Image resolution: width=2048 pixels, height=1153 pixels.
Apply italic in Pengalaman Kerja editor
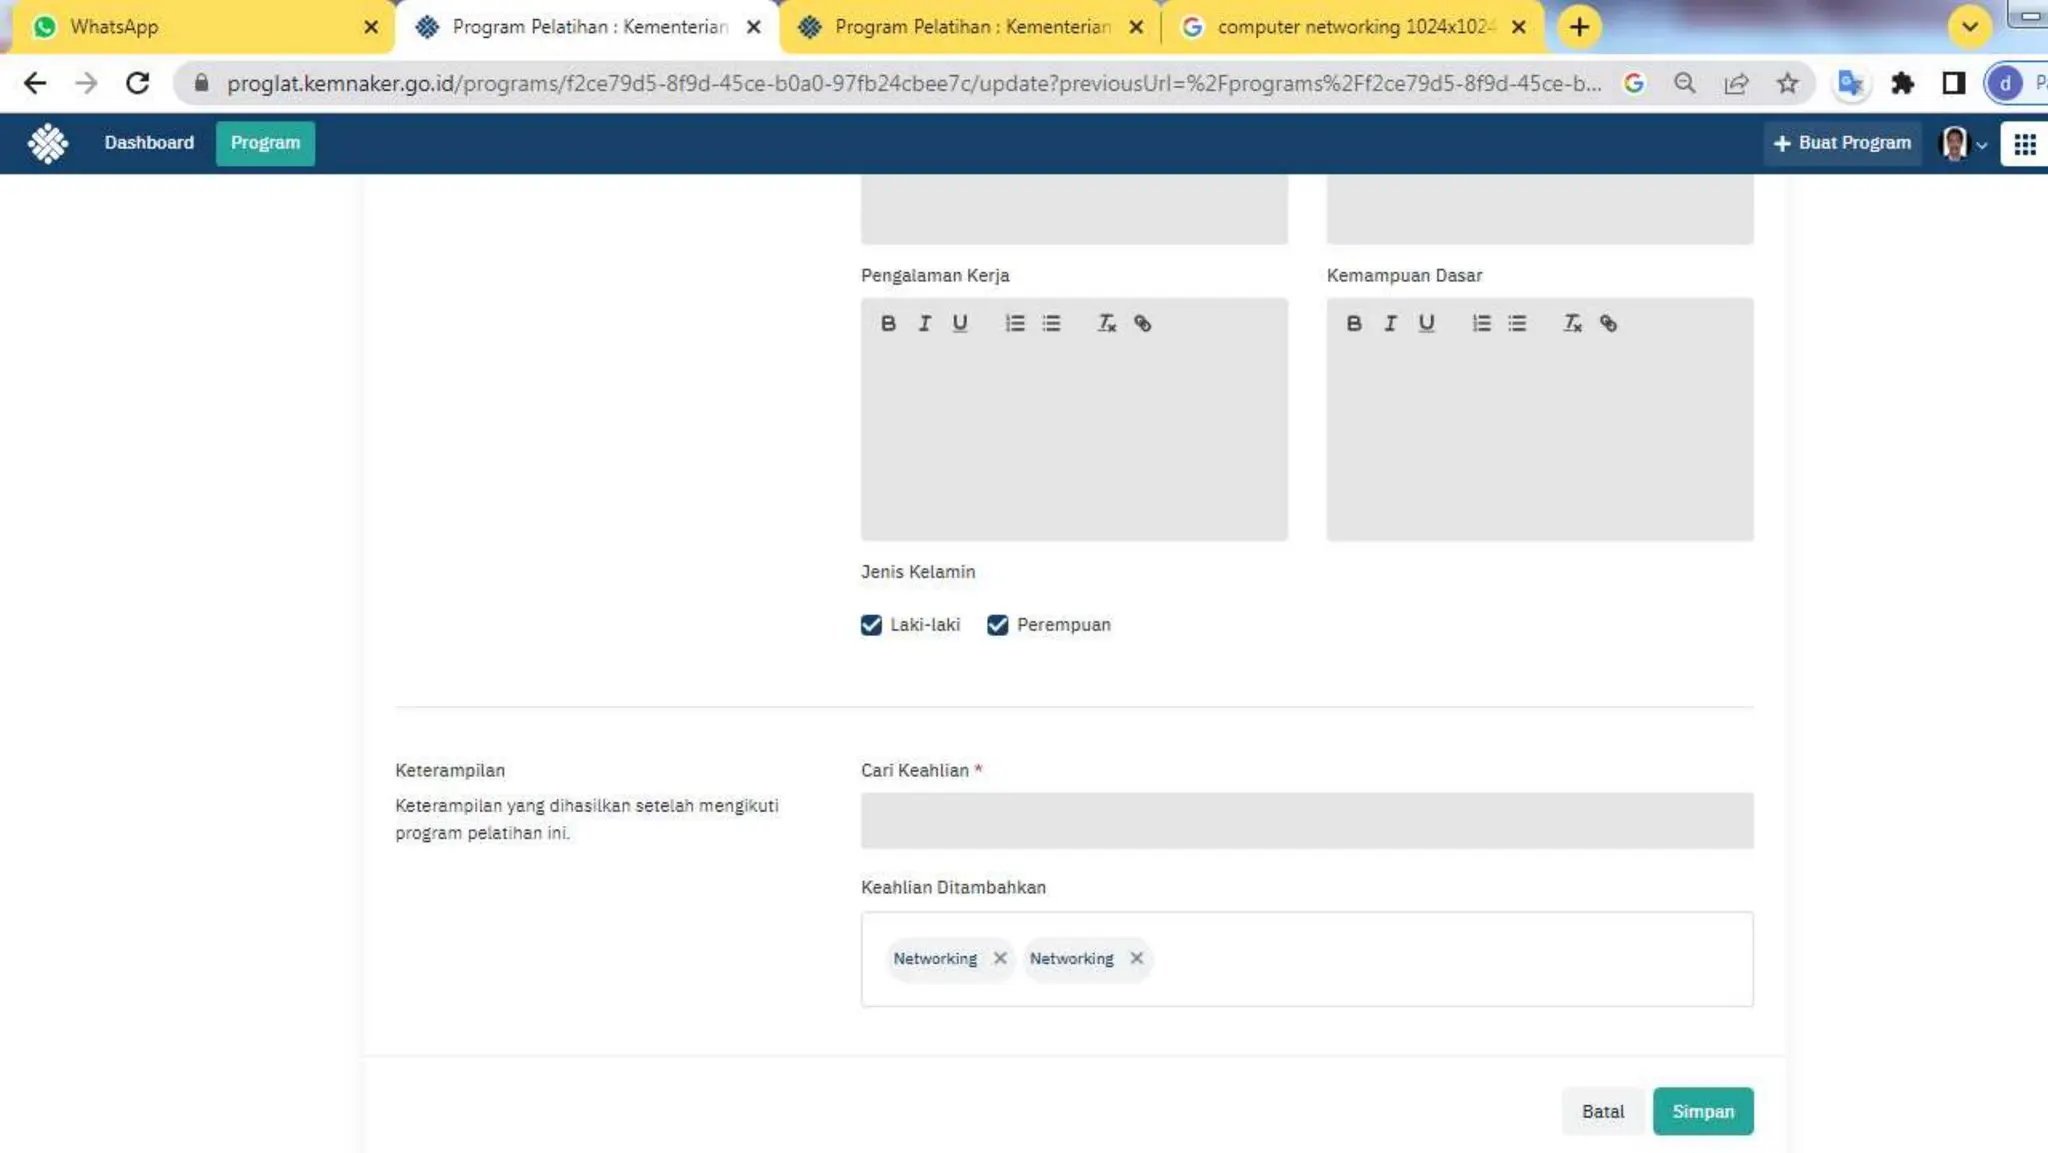pos(924,323)
